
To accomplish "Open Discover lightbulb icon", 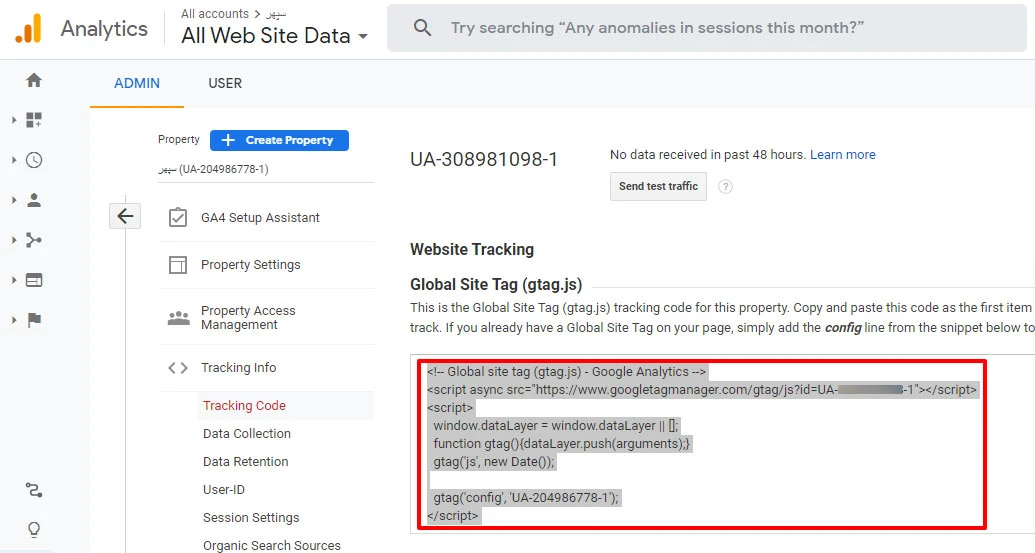I will point(34,529).
